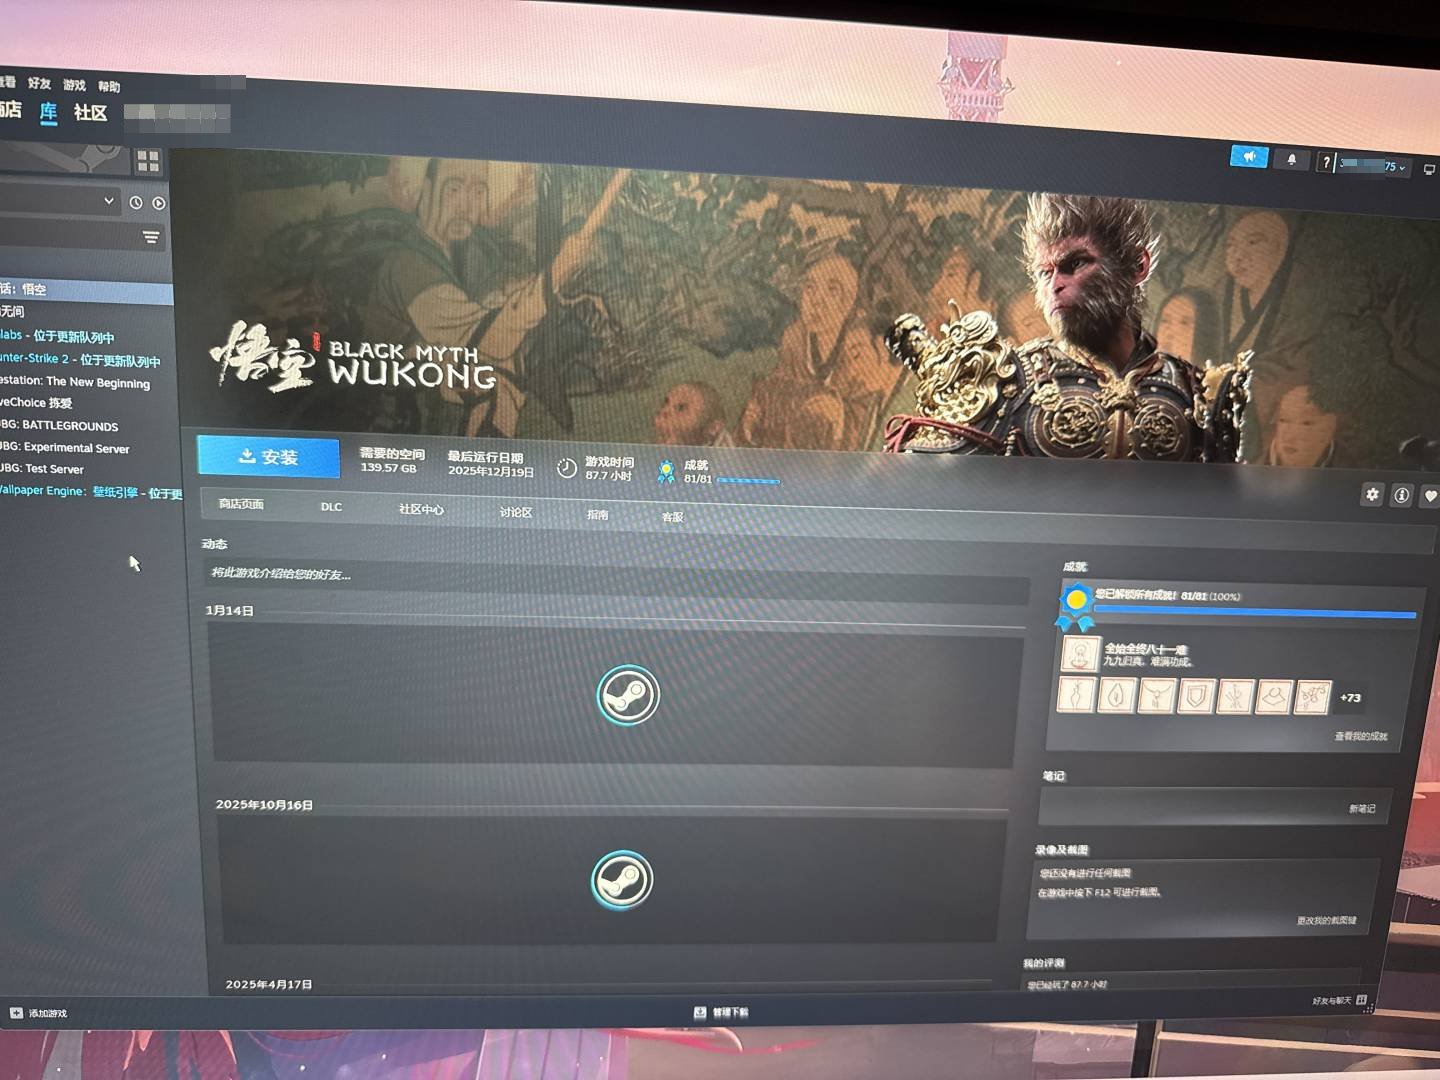Open the notifications bell icon
The image size is (1440, 1080).
1291,160
